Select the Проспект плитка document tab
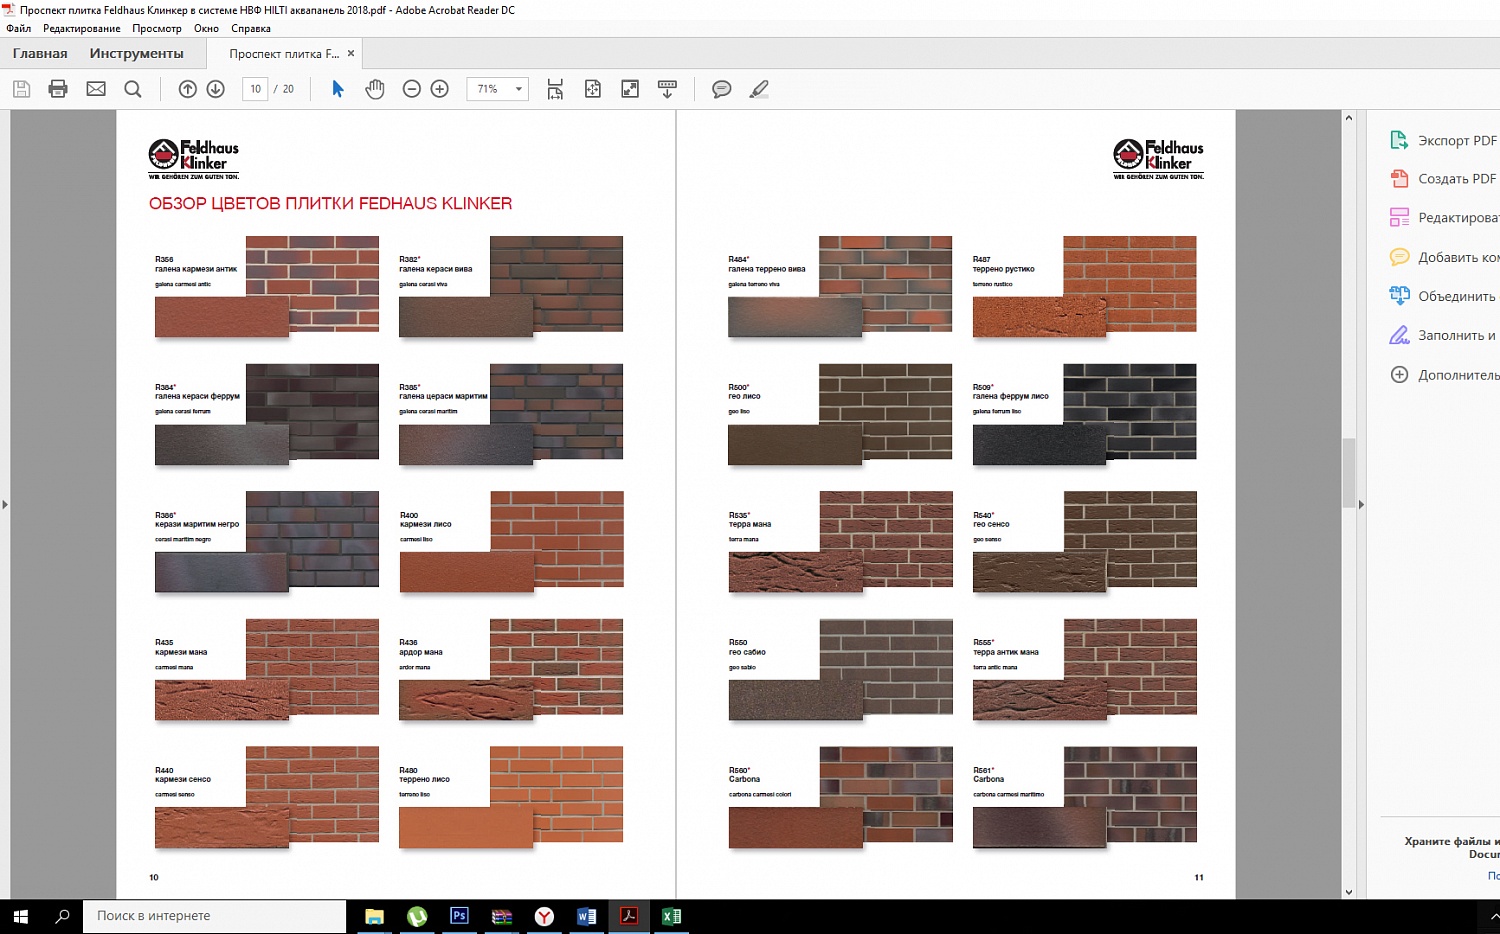The height and width of the screenshot is (934, 1500). pos(285,54)
